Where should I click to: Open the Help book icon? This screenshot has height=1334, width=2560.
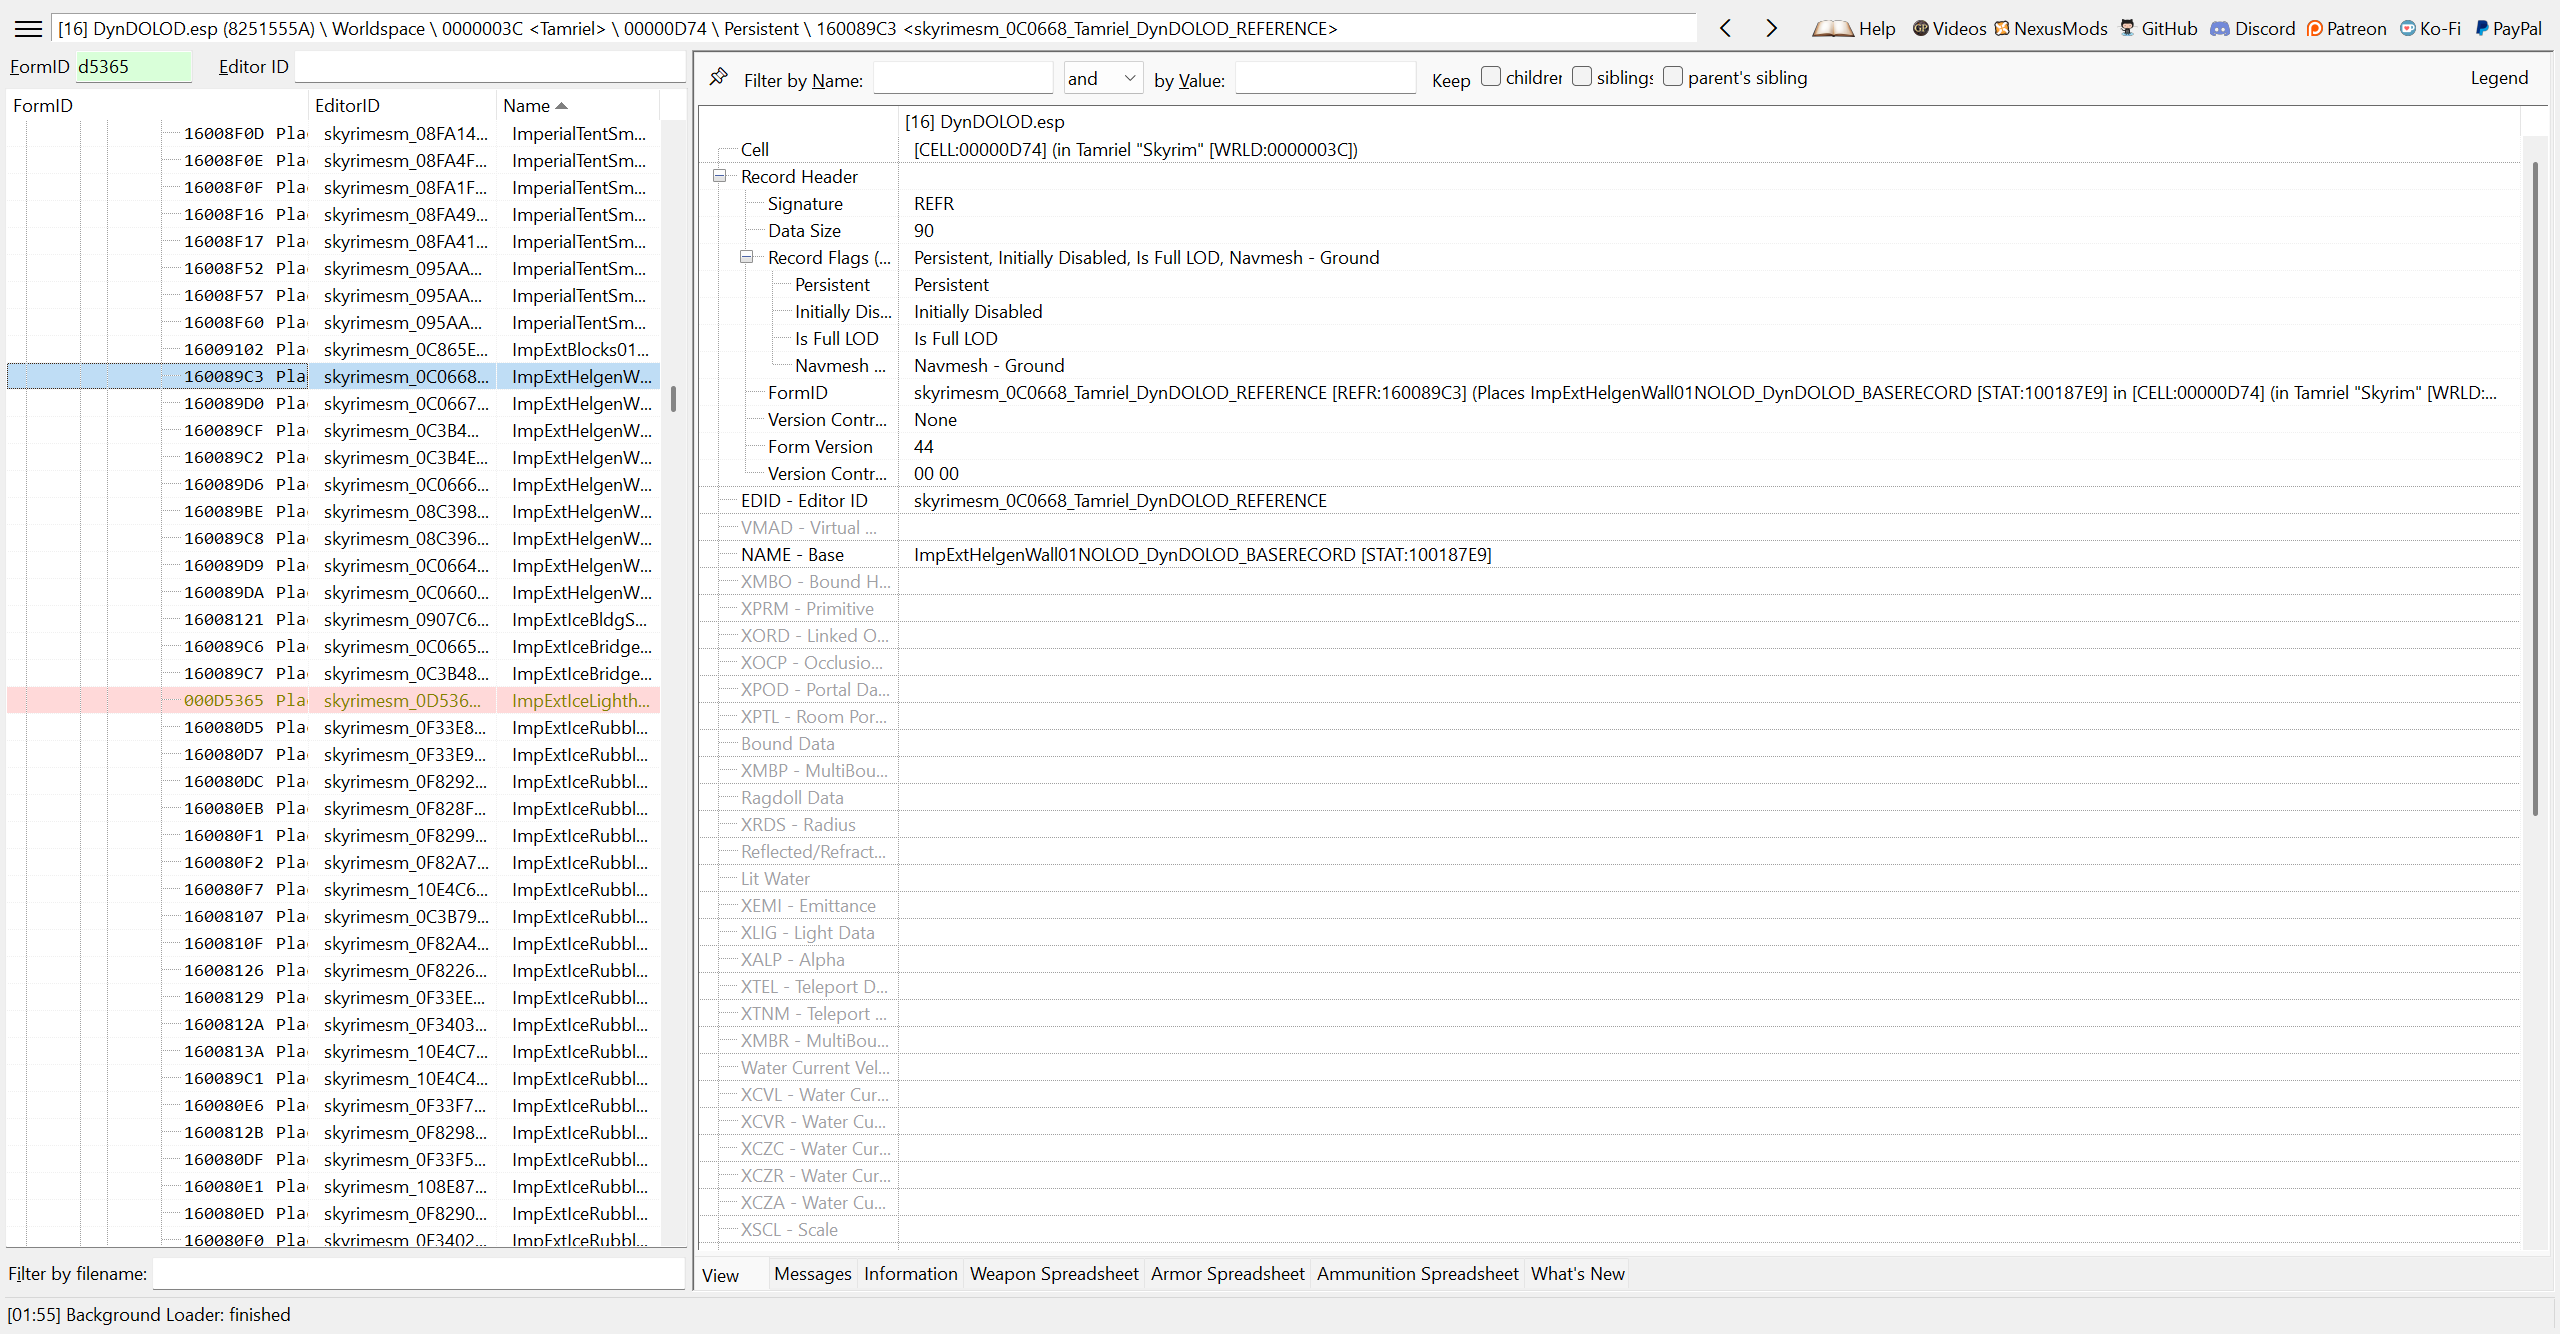pos(1833,29)
